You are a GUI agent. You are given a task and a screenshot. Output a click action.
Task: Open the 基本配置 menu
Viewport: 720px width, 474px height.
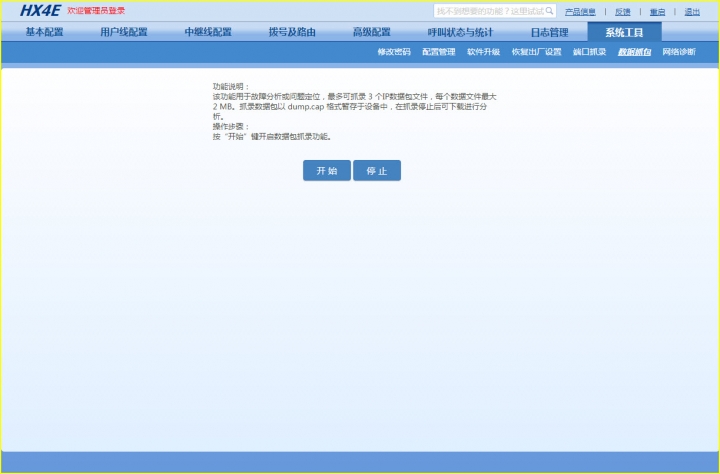[44, 32]
